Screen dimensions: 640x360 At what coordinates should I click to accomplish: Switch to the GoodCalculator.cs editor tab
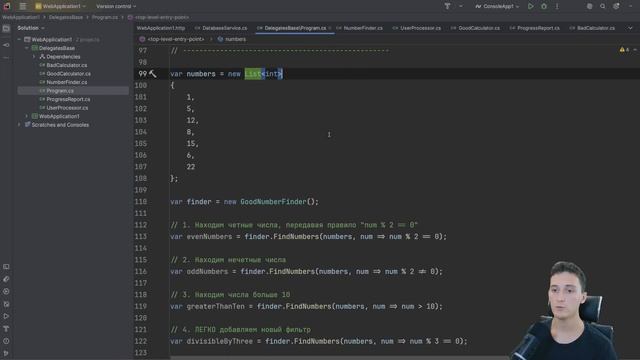[475, 28]
